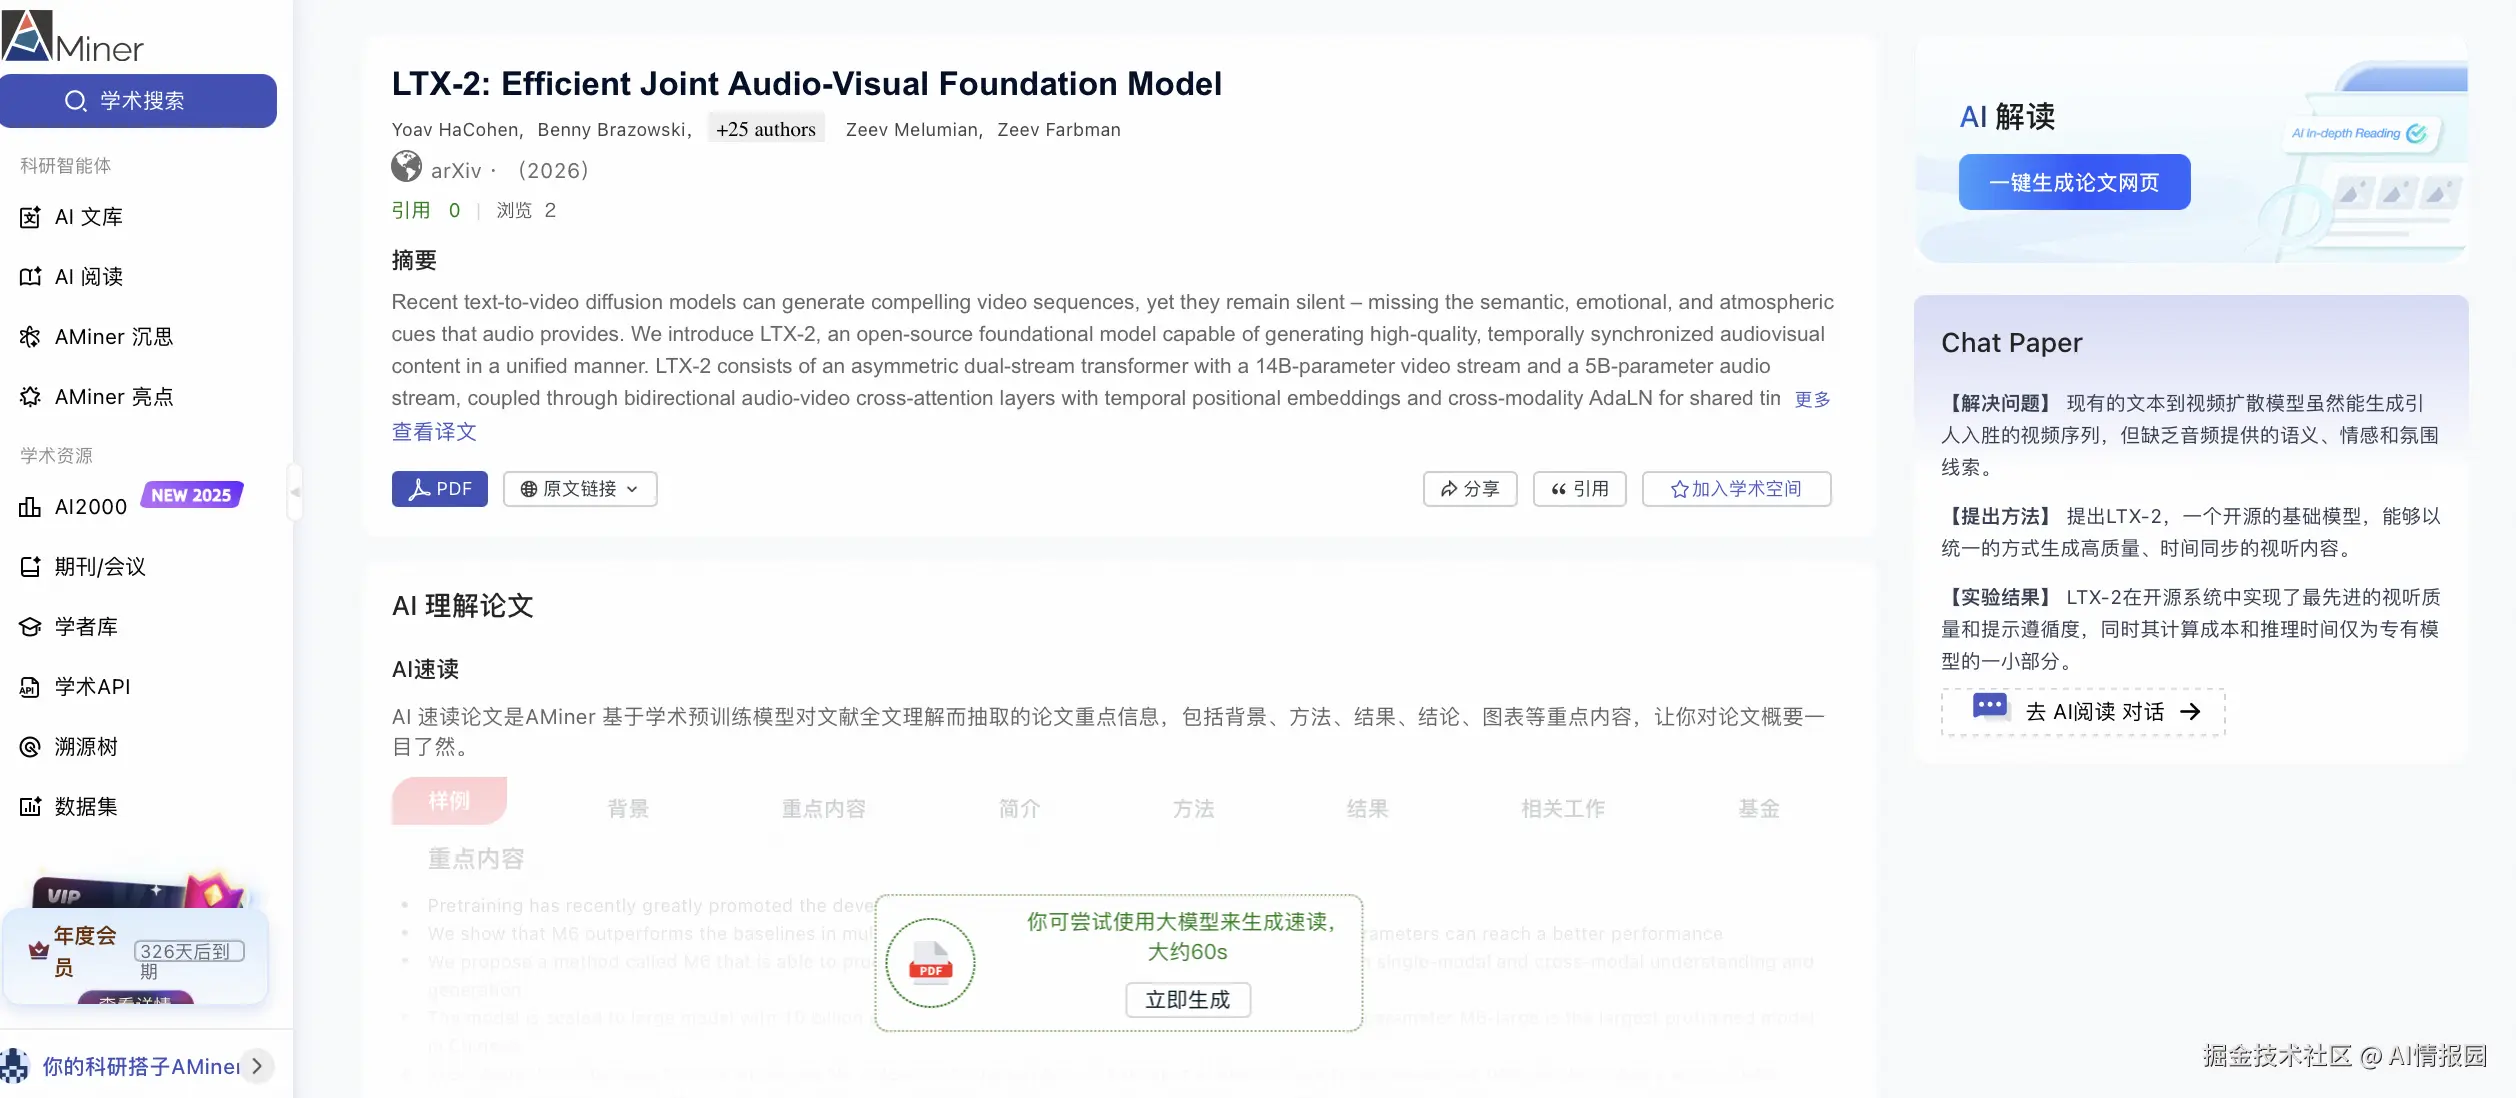Click the AI 文库 sidebar icon
The image size is (2516, 1098).
pos(30,217)
